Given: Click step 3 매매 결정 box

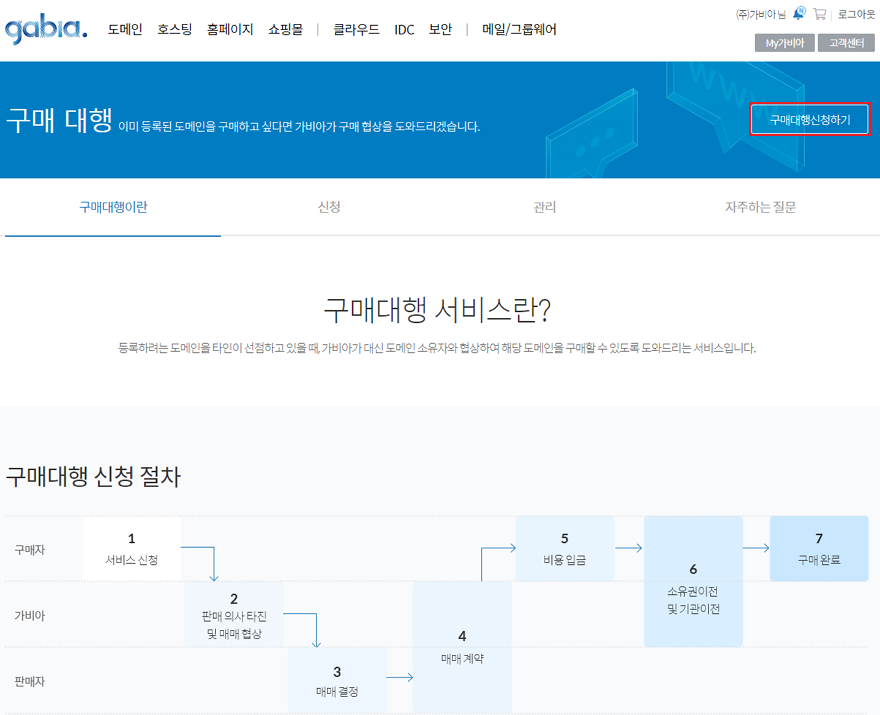Looking at the screenshot, I should 337,681.
